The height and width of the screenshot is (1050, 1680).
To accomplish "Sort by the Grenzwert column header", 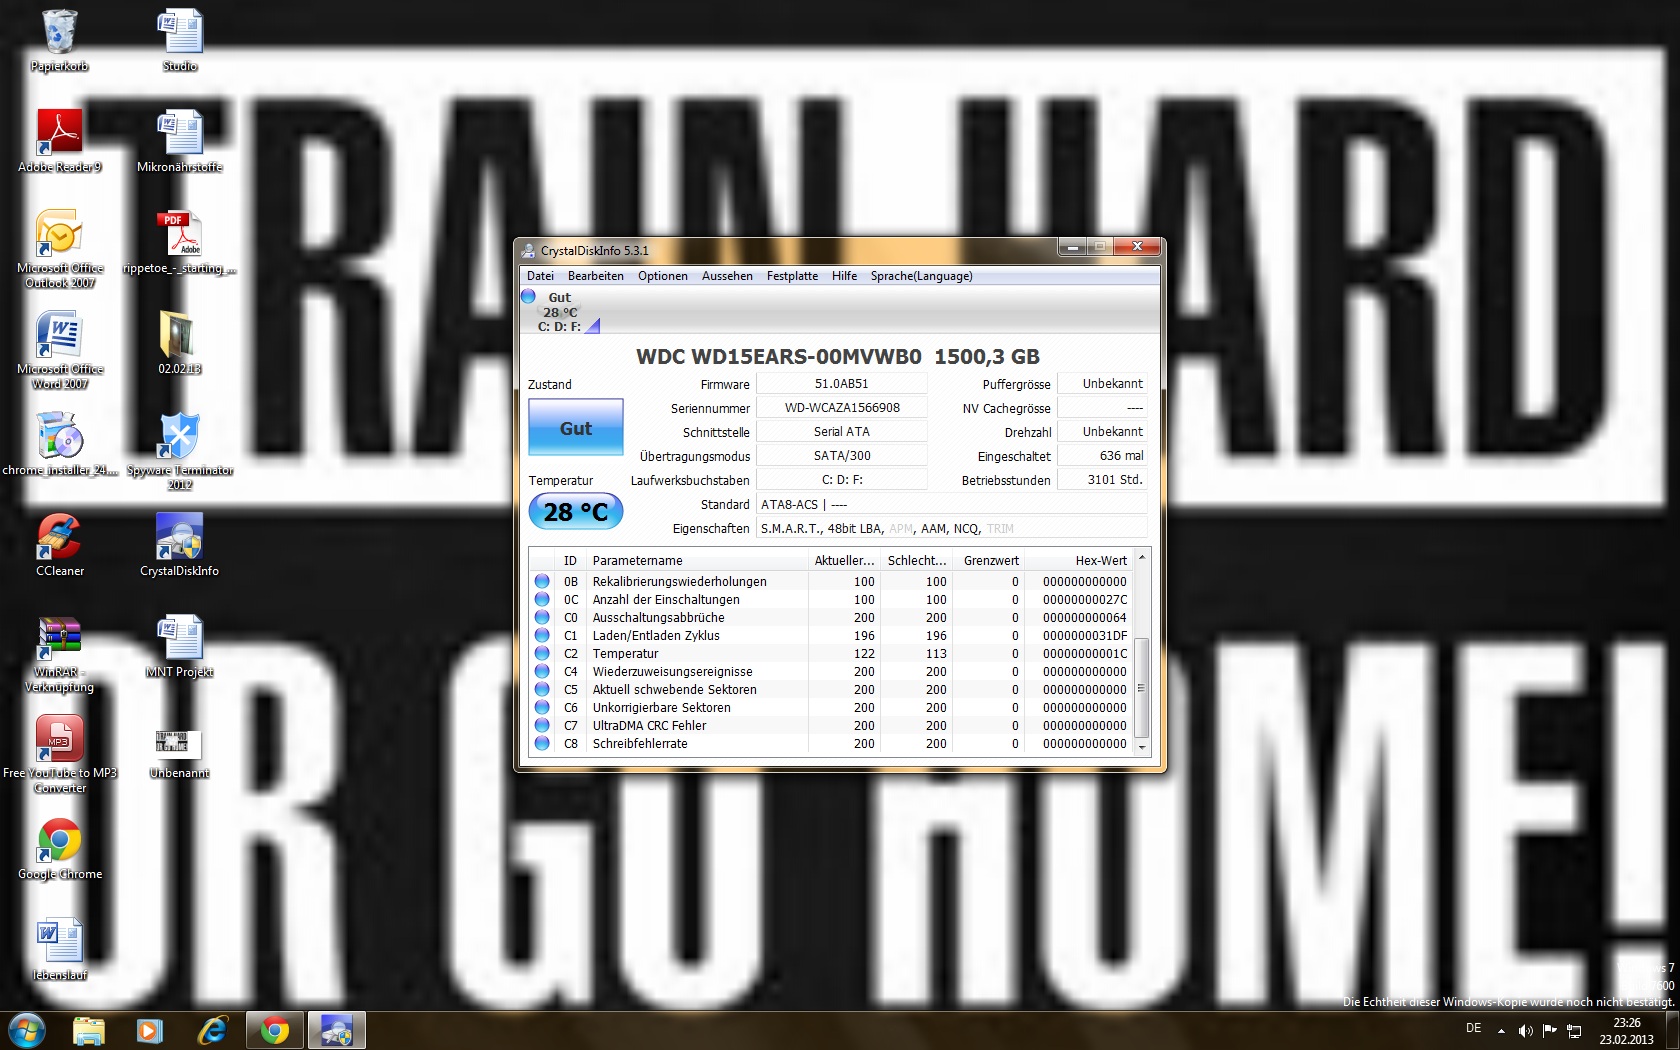I will click(989, 561).
